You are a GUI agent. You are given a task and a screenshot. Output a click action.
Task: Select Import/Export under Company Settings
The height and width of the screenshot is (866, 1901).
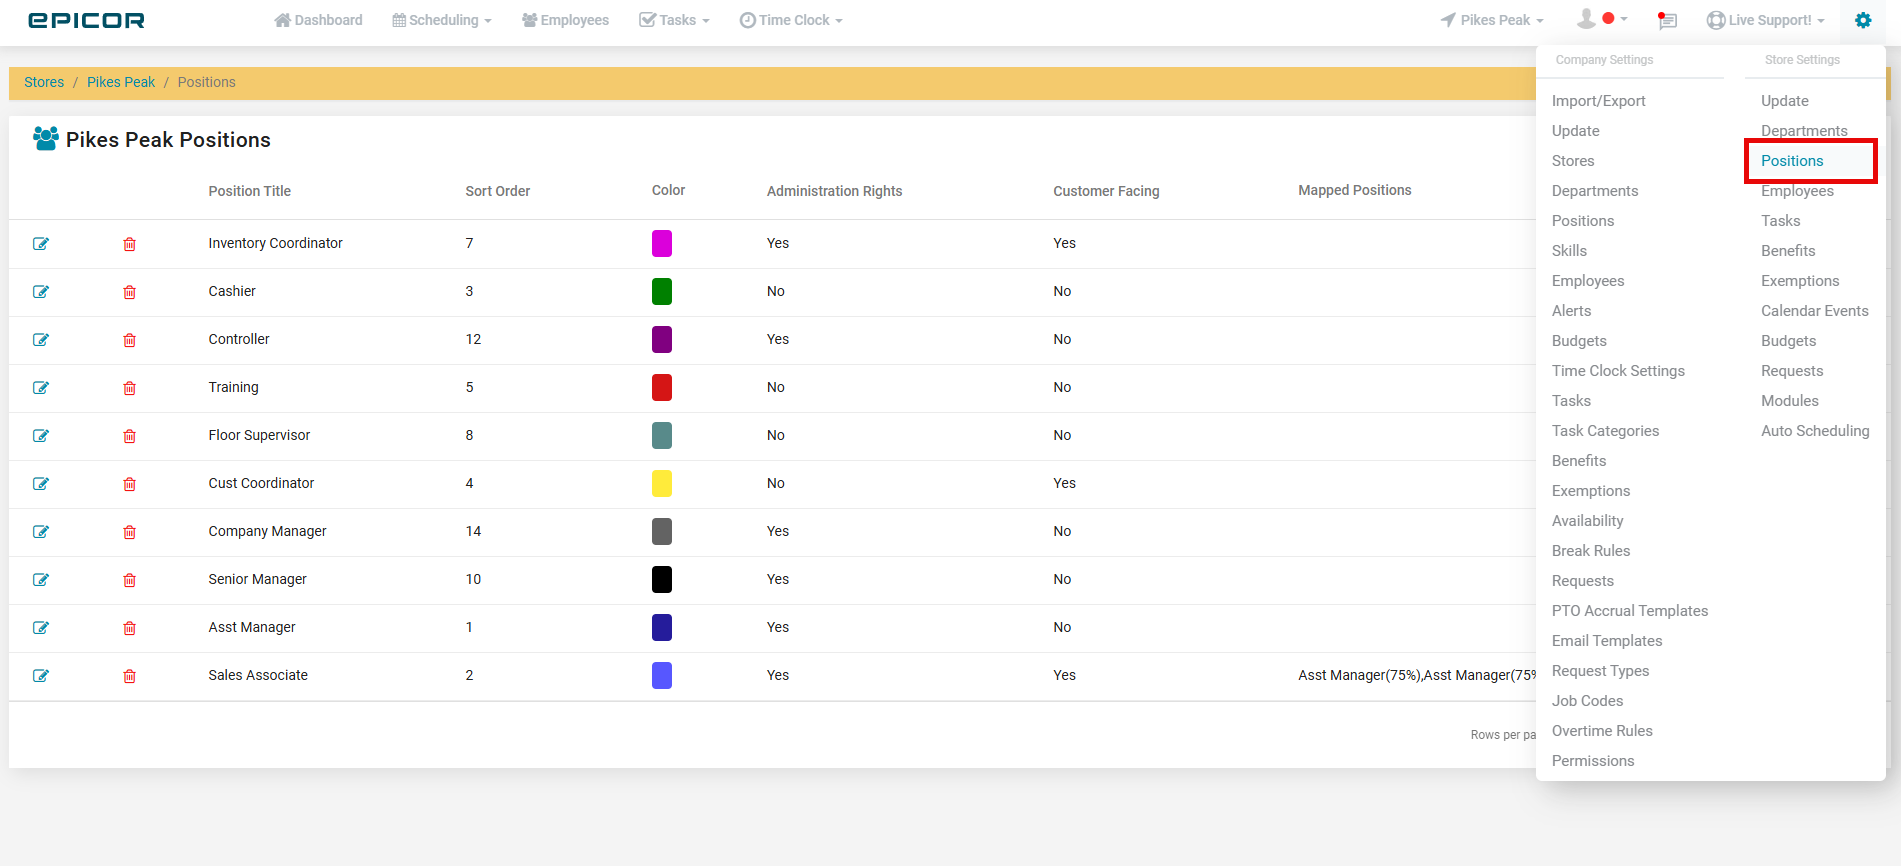[1598, 101]
